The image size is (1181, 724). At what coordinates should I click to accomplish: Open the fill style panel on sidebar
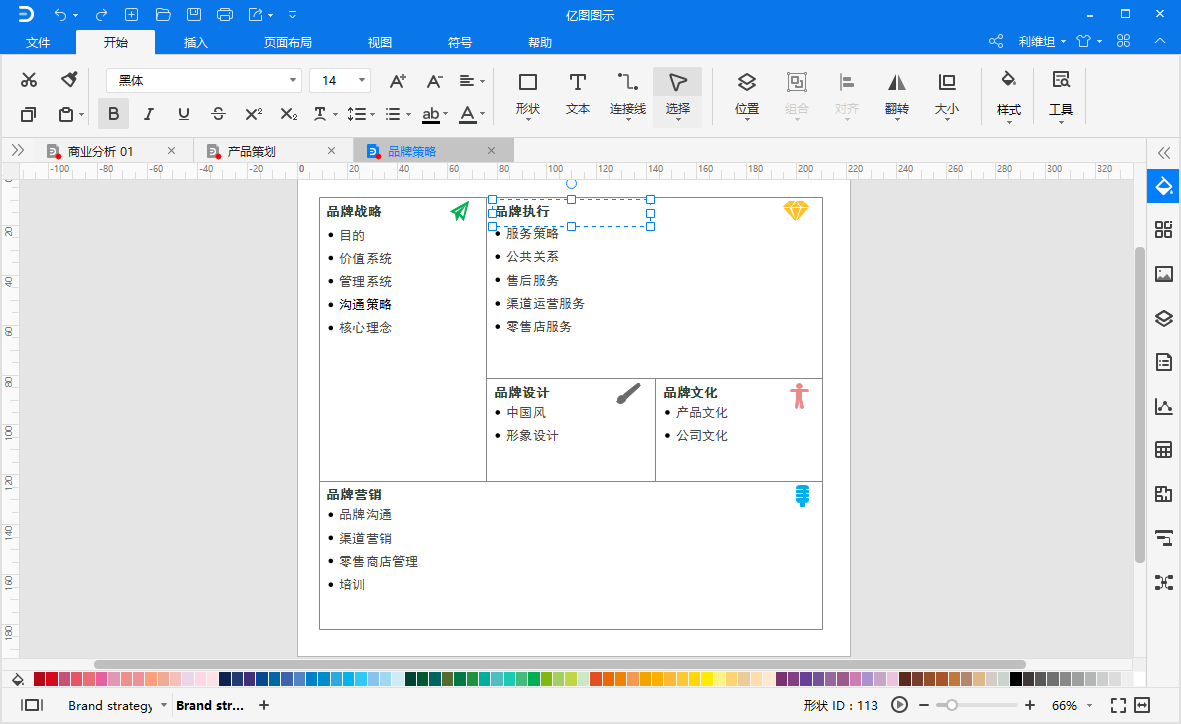point(1164,186)
